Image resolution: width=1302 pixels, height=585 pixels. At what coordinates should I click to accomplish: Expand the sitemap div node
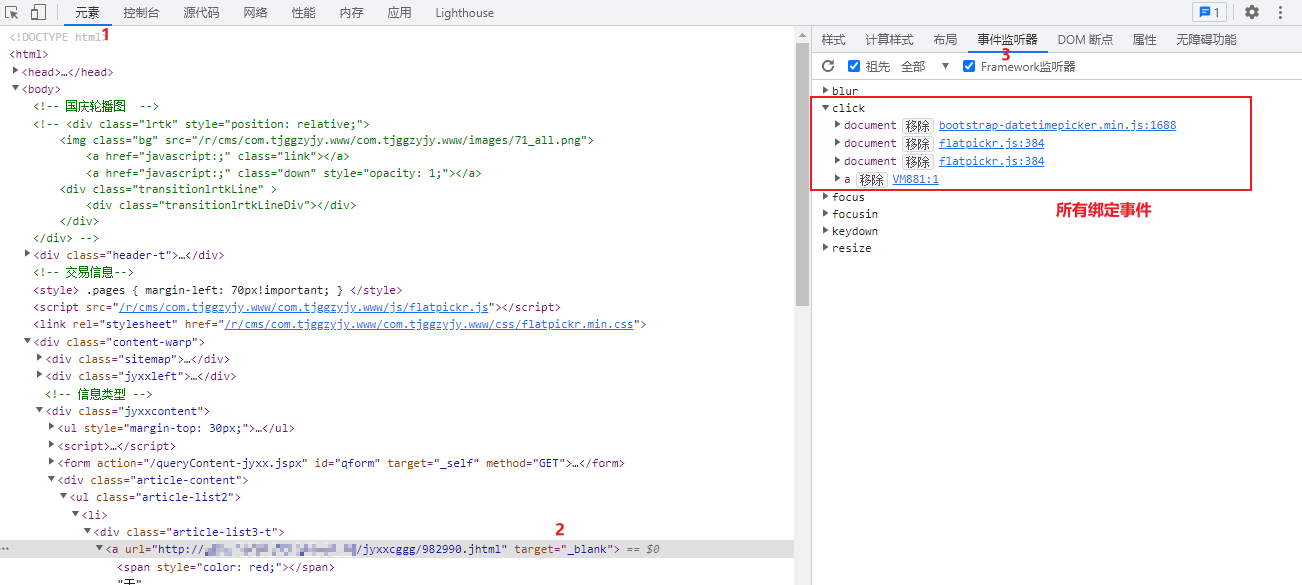point(39,359)
